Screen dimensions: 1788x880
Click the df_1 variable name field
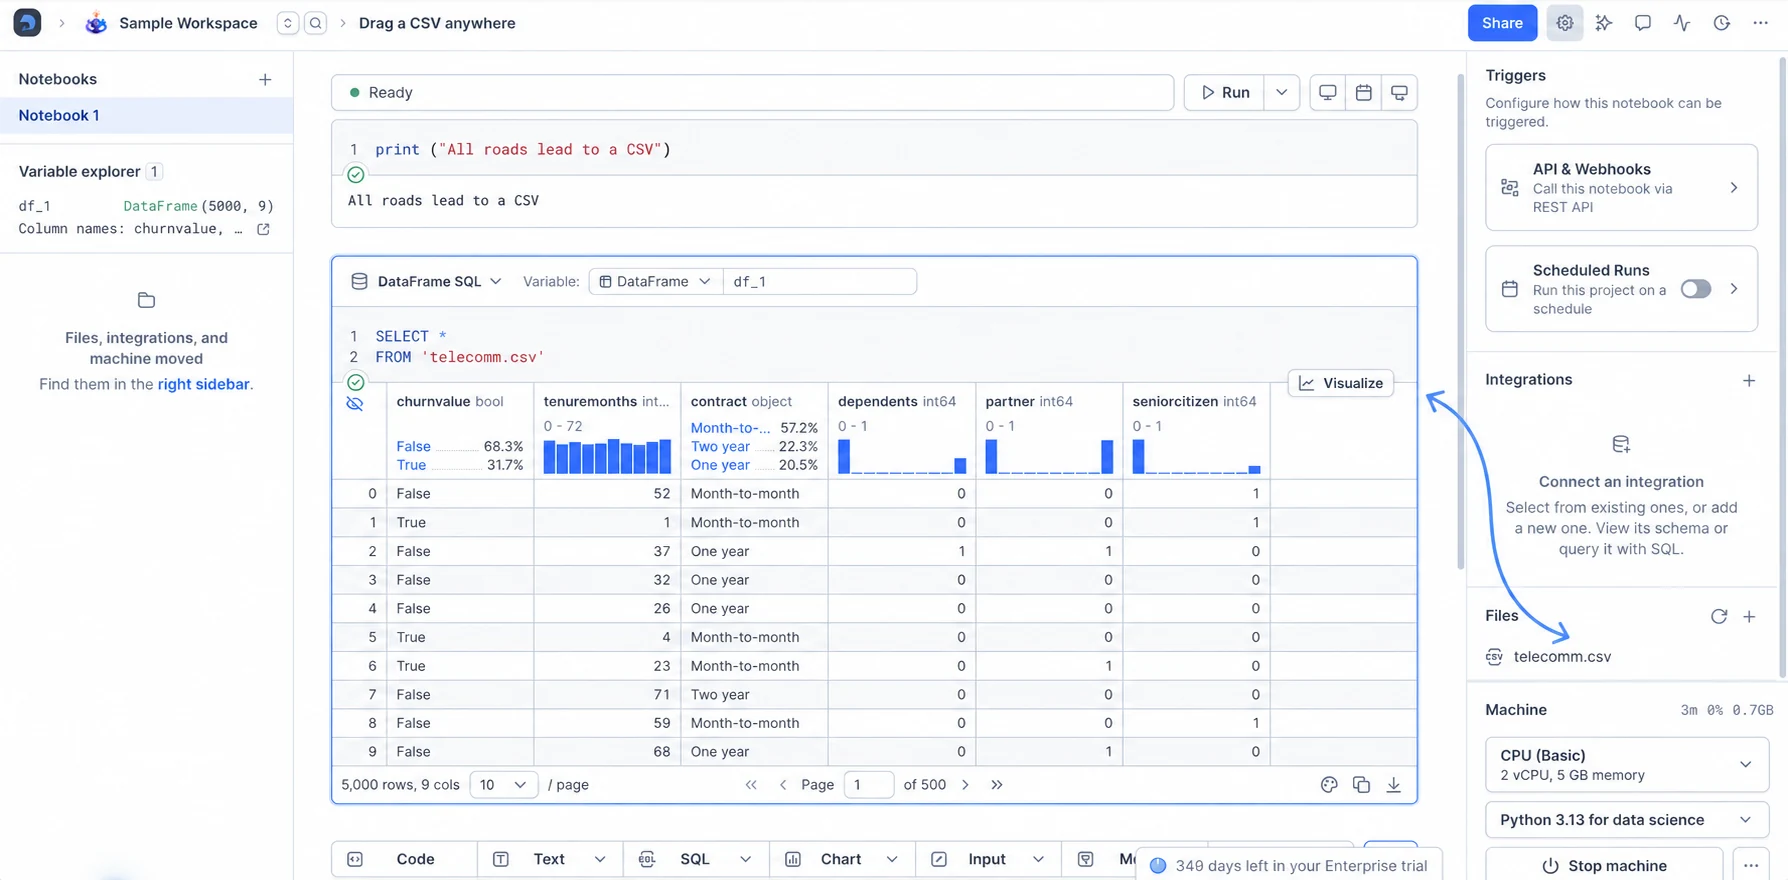(819, 282)
